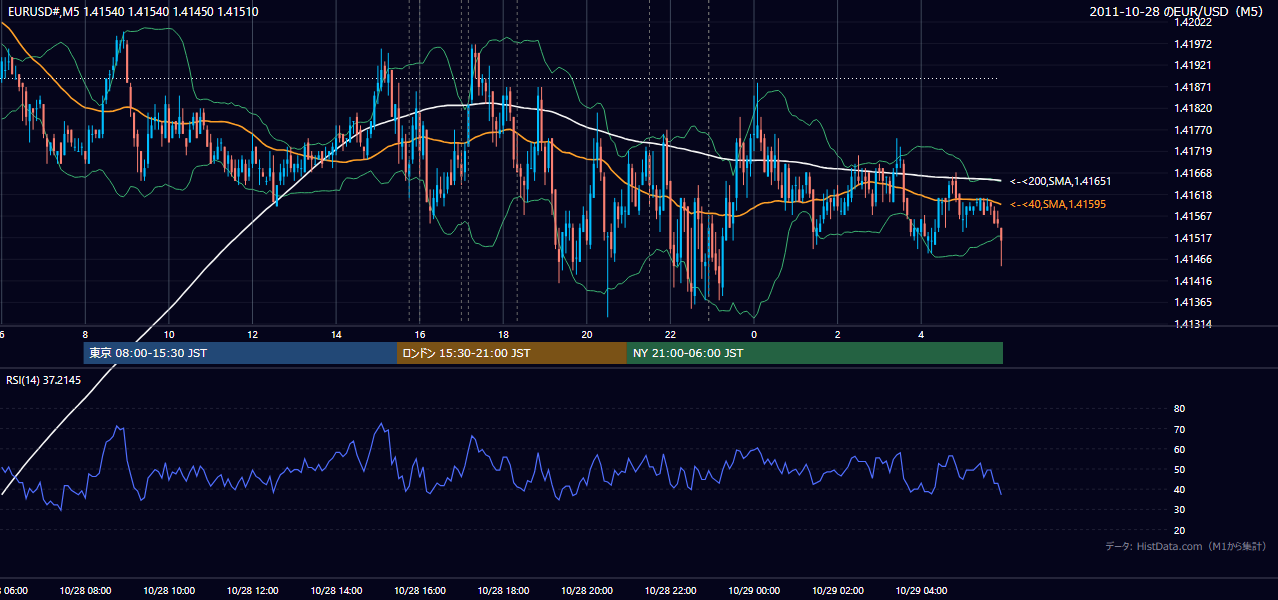1278x600 pixels.
Task: Click RSI scale level 40
Action: click(1179, 489)
